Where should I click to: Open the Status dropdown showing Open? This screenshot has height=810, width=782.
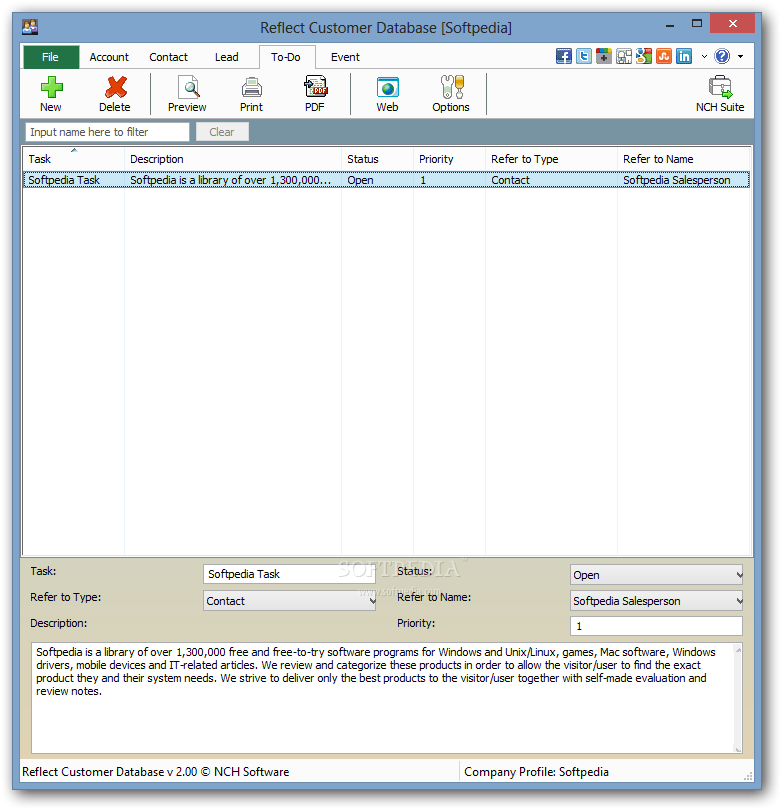point(656,574)
